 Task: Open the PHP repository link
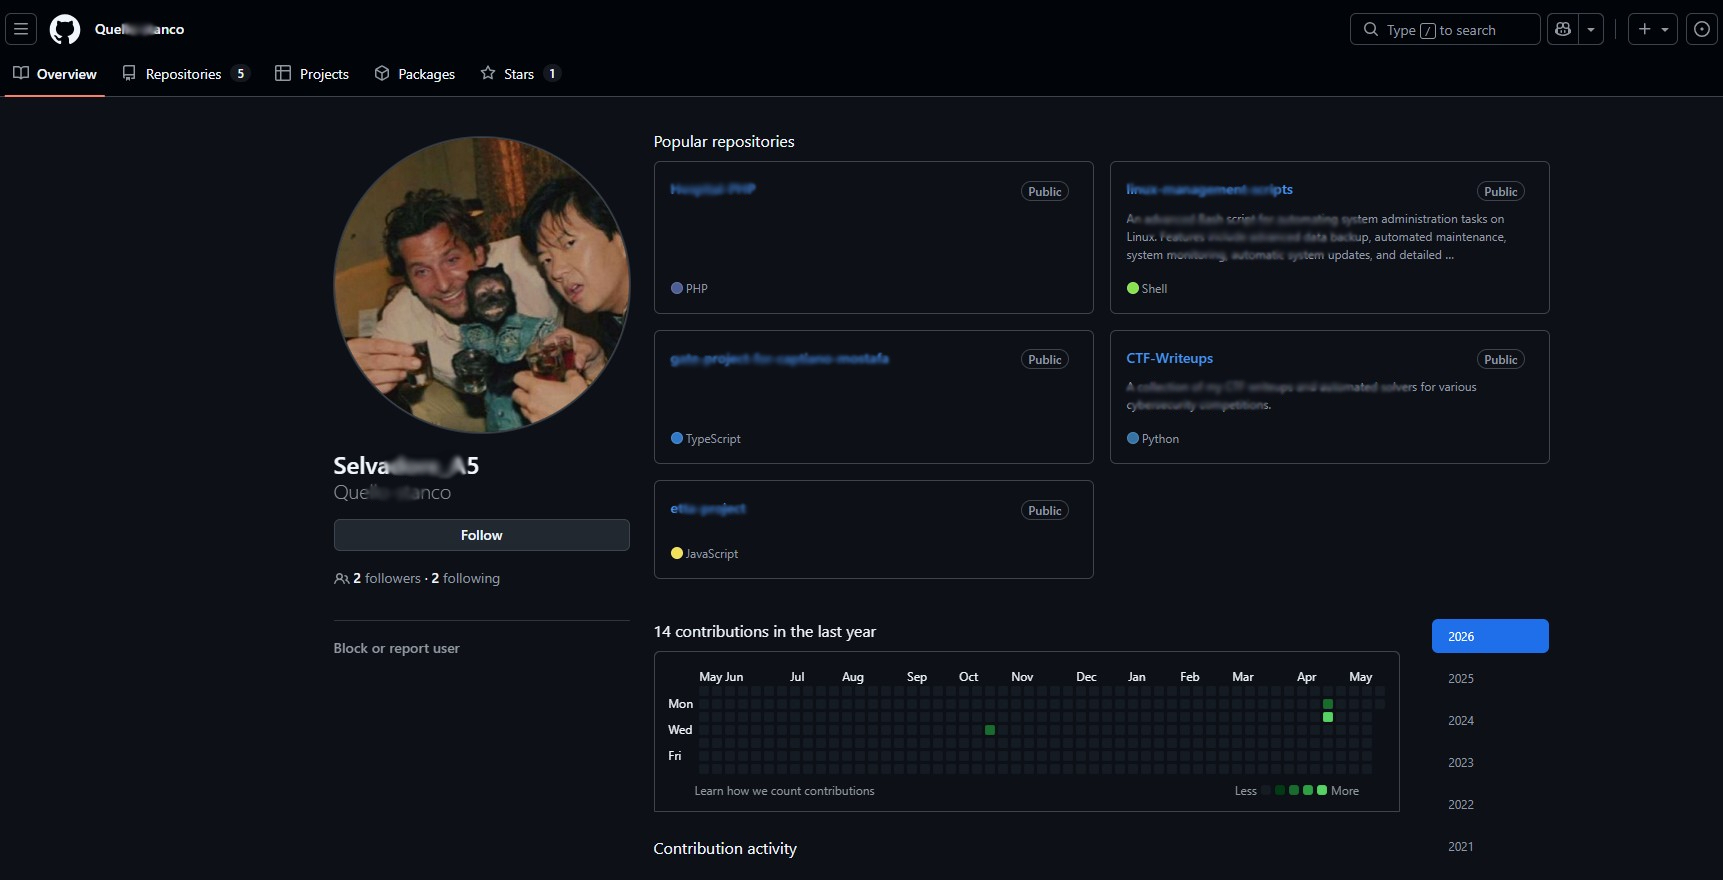[x=712, y=189]
